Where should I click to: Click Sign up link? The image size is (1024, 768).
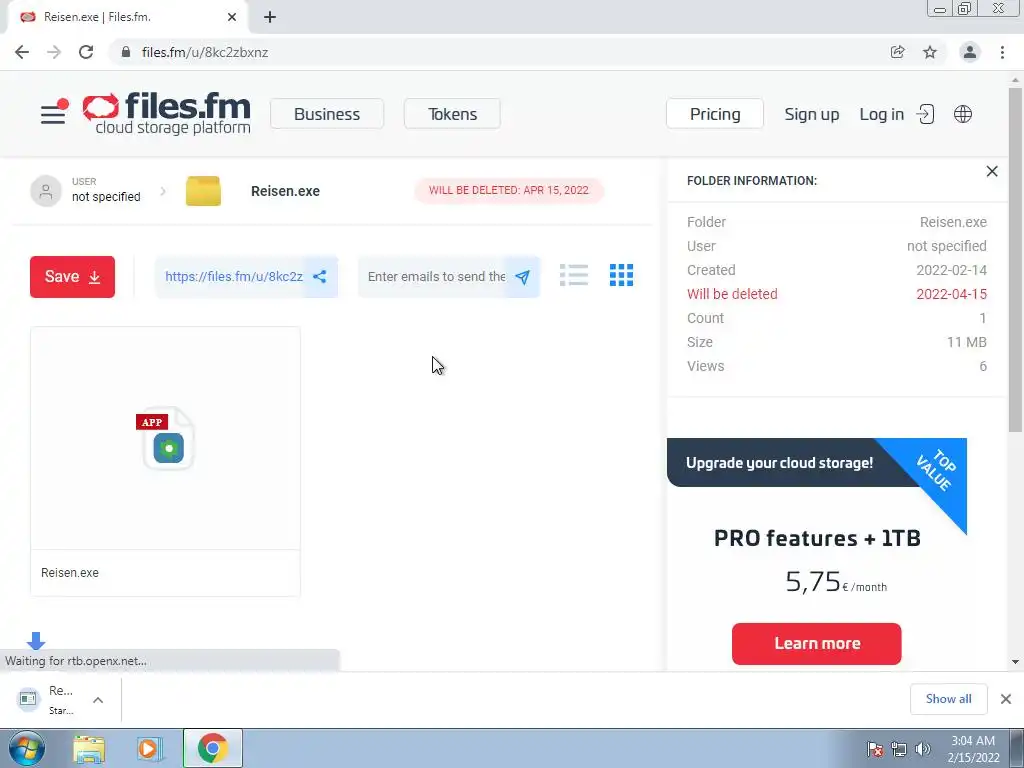[812, 114]
